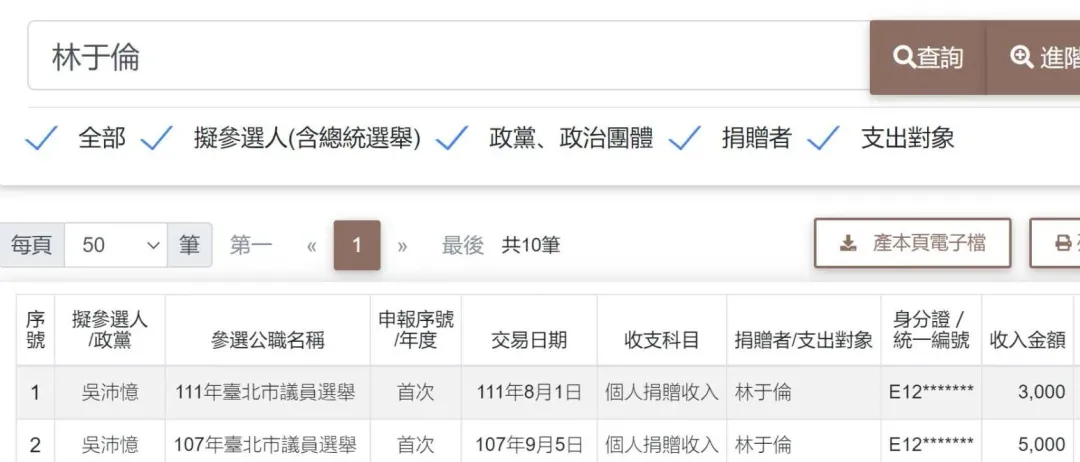Click 個人捐贈收入 in the 111年8月1日 row
This screenshot has height=462, width=1080.
662,392
